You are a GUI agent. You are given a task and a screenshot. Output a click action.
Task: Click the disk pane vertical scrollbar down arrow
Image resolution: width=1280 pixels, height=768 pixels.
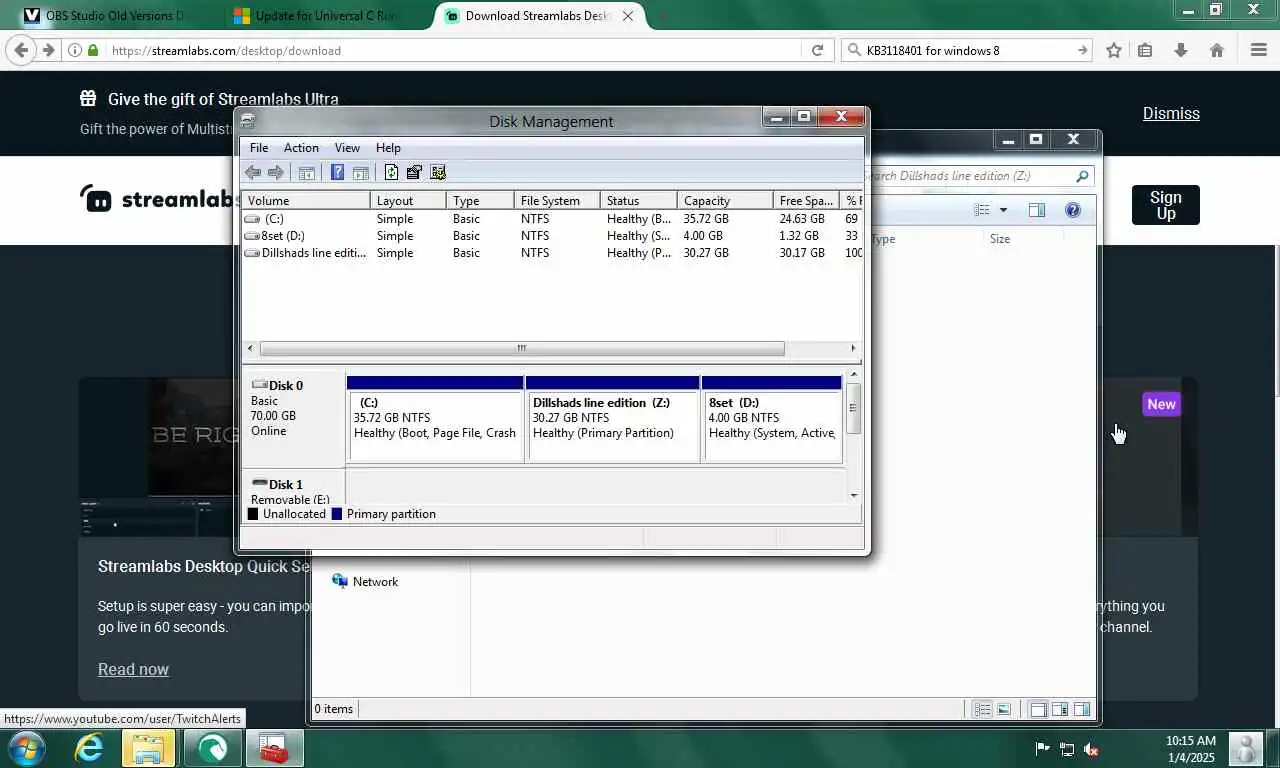click(x=853, y=494)
